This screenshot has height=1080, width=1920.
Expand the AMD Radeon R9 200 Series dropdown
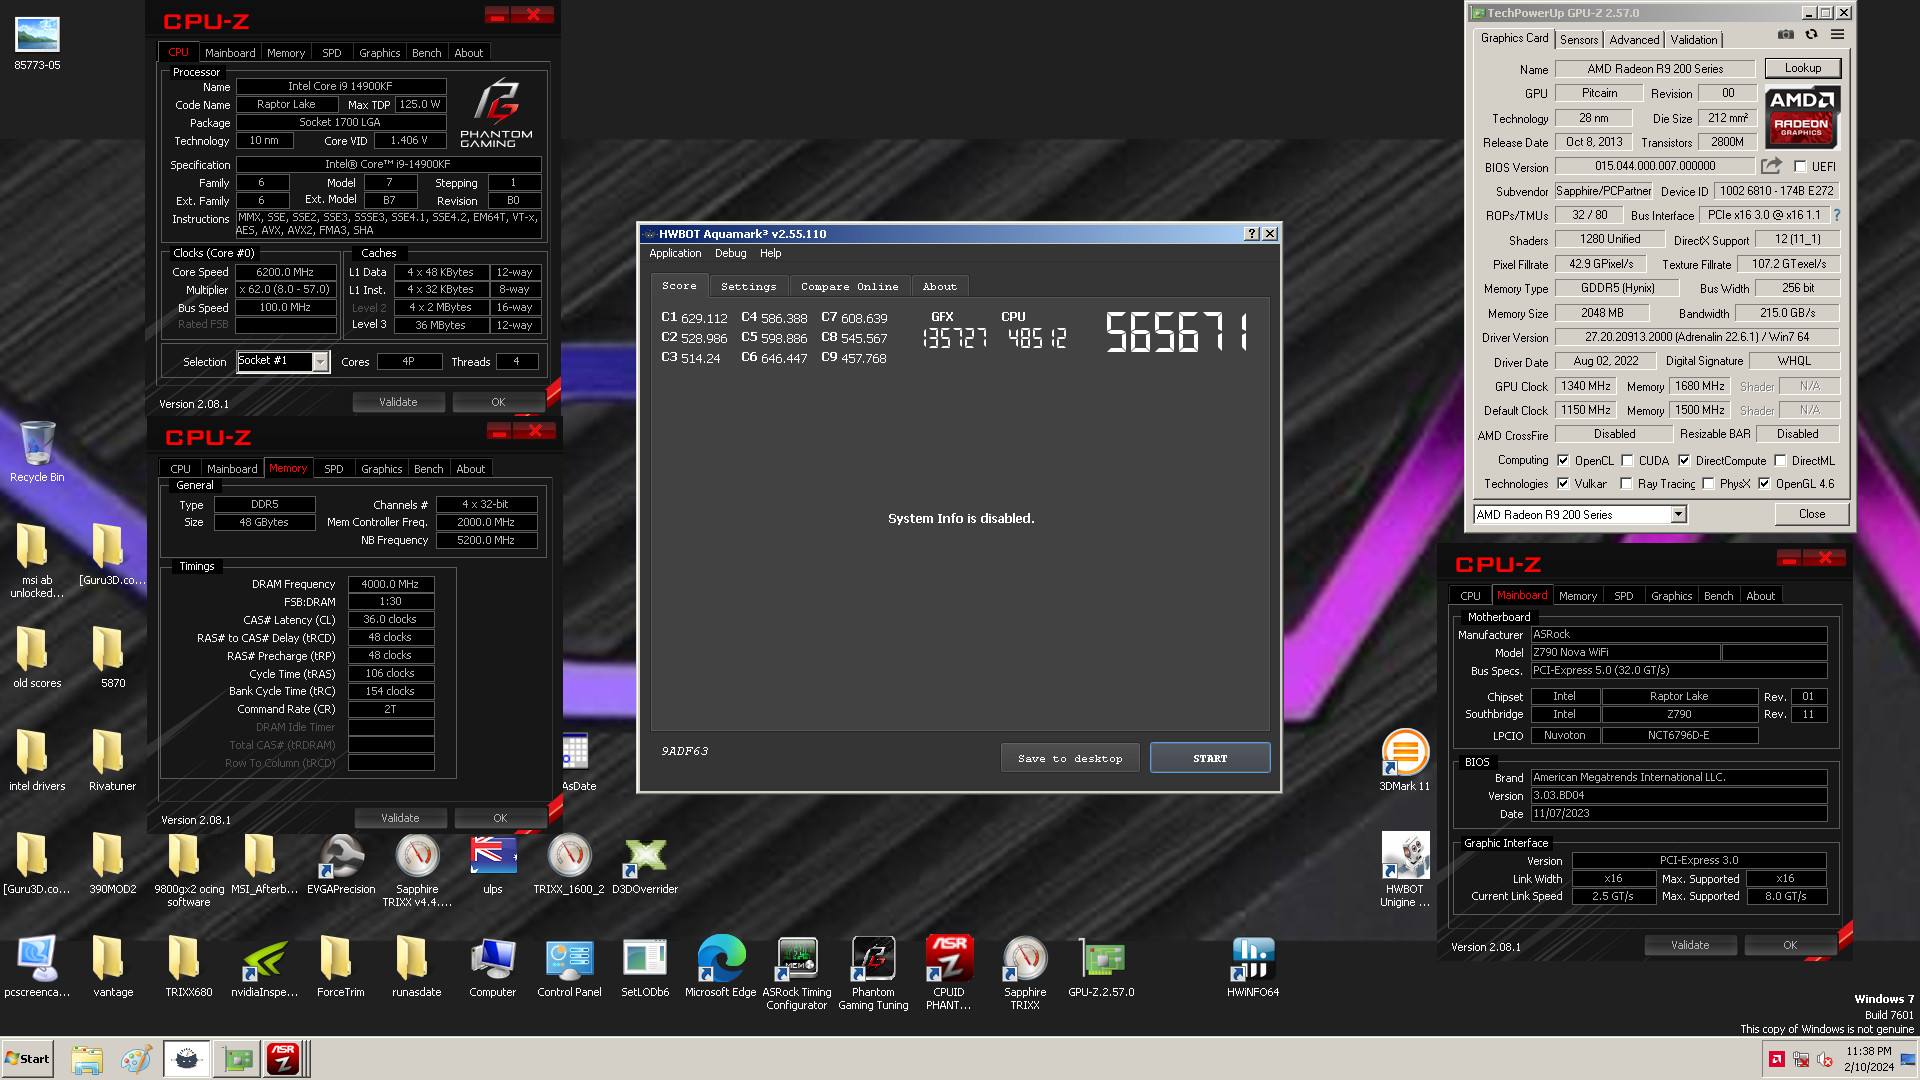[1679, 514]
